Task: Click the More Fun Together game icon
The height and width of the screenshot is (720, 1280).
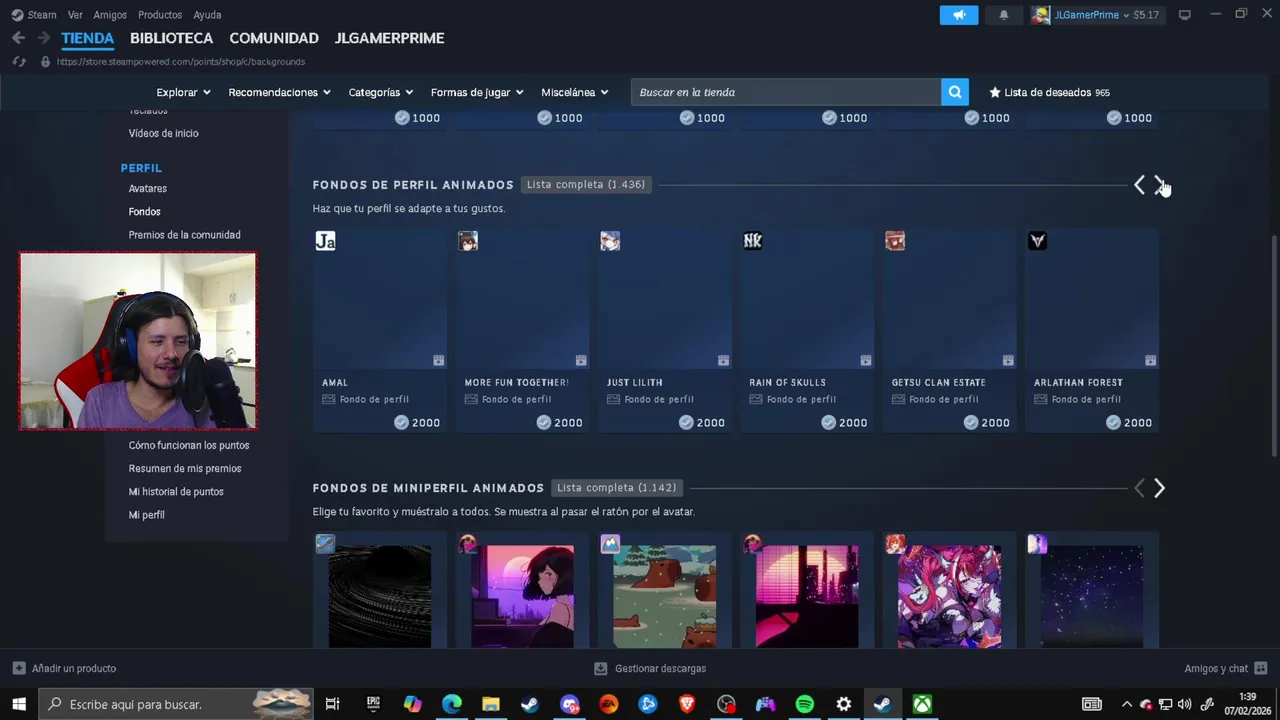Action: coord(468,241)
